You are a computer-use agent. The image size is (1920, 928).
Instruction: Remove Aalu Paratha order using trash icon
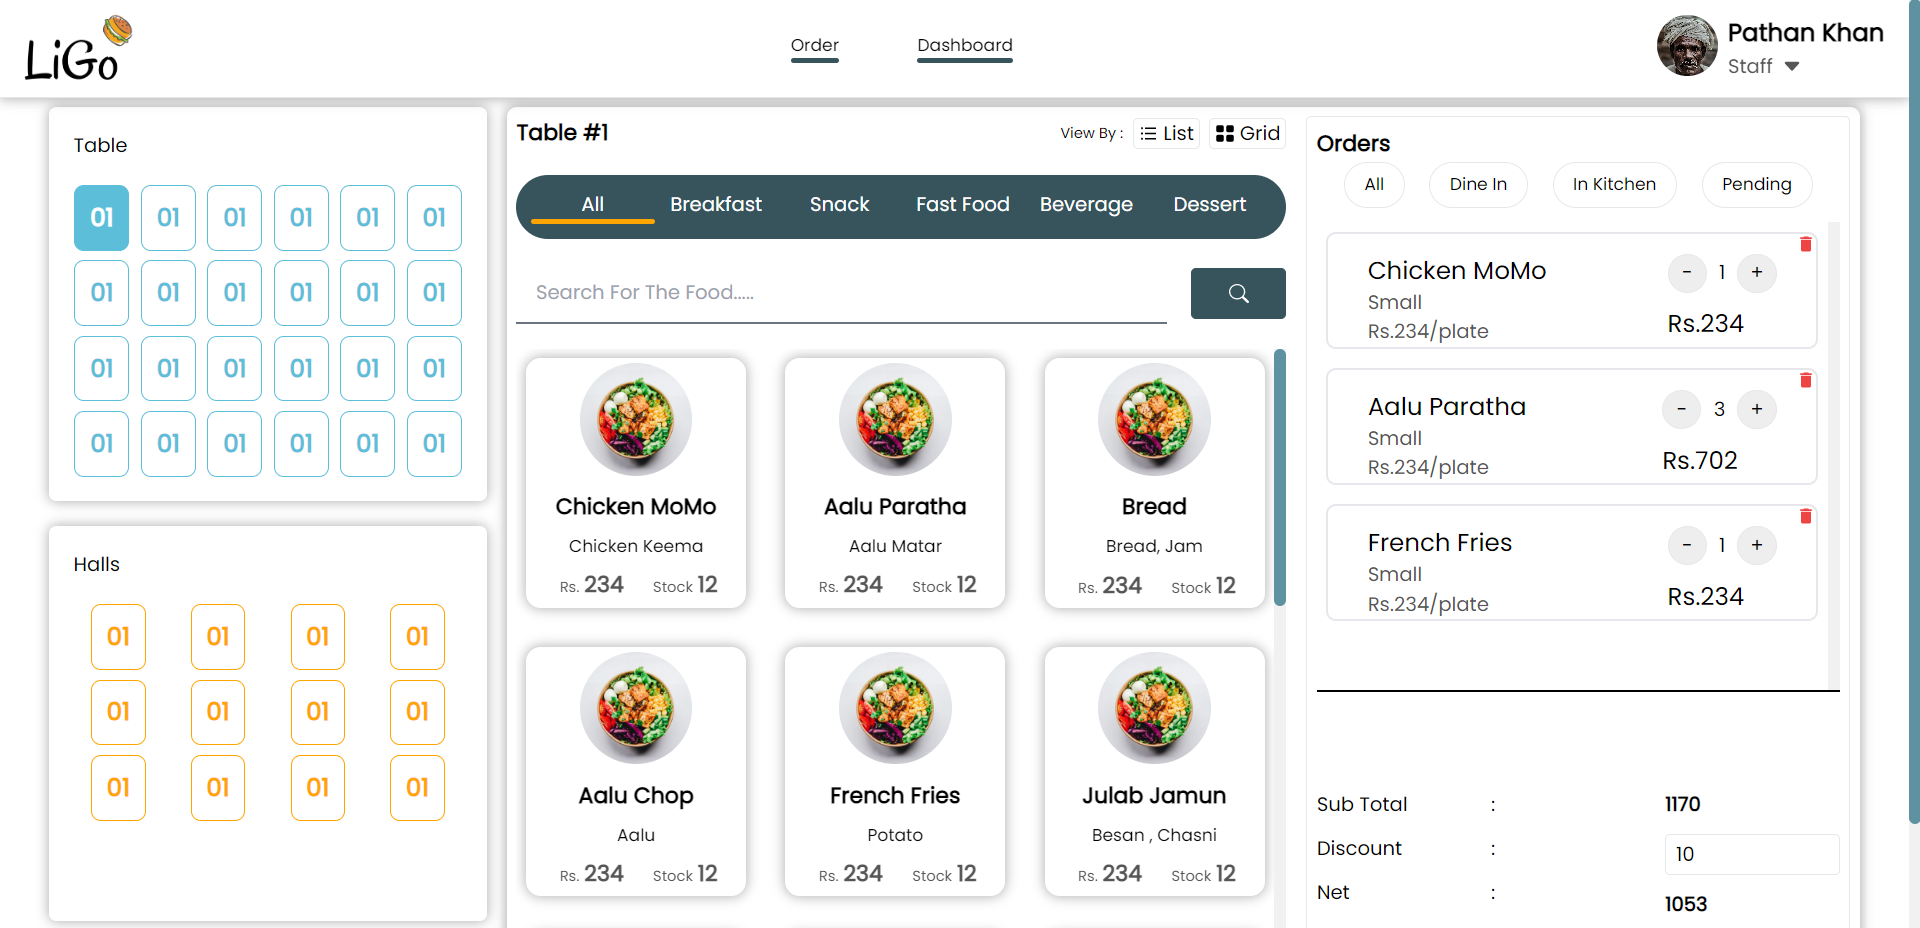point(1806,380)
